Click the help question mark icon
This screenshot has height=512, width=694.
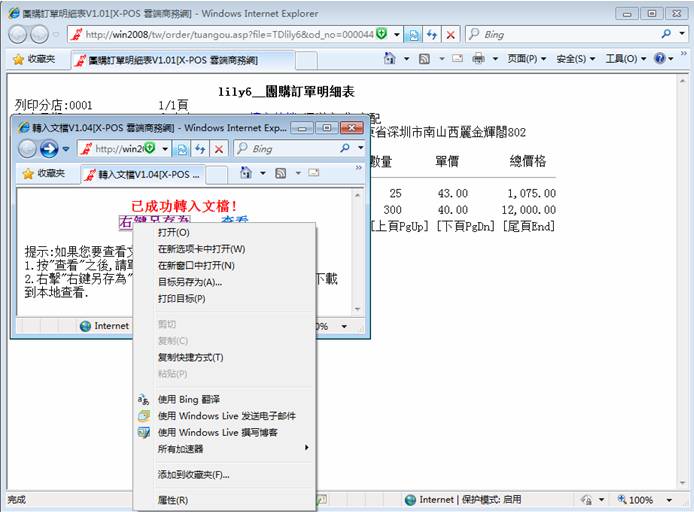659,59
